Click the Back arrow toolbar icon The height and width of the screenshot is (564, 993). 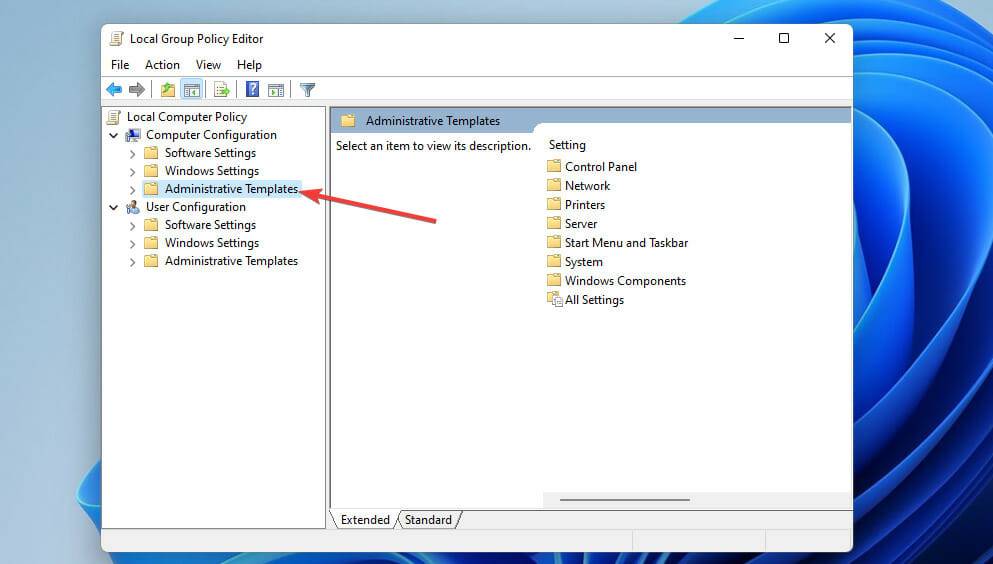click(x=114, y=90)
